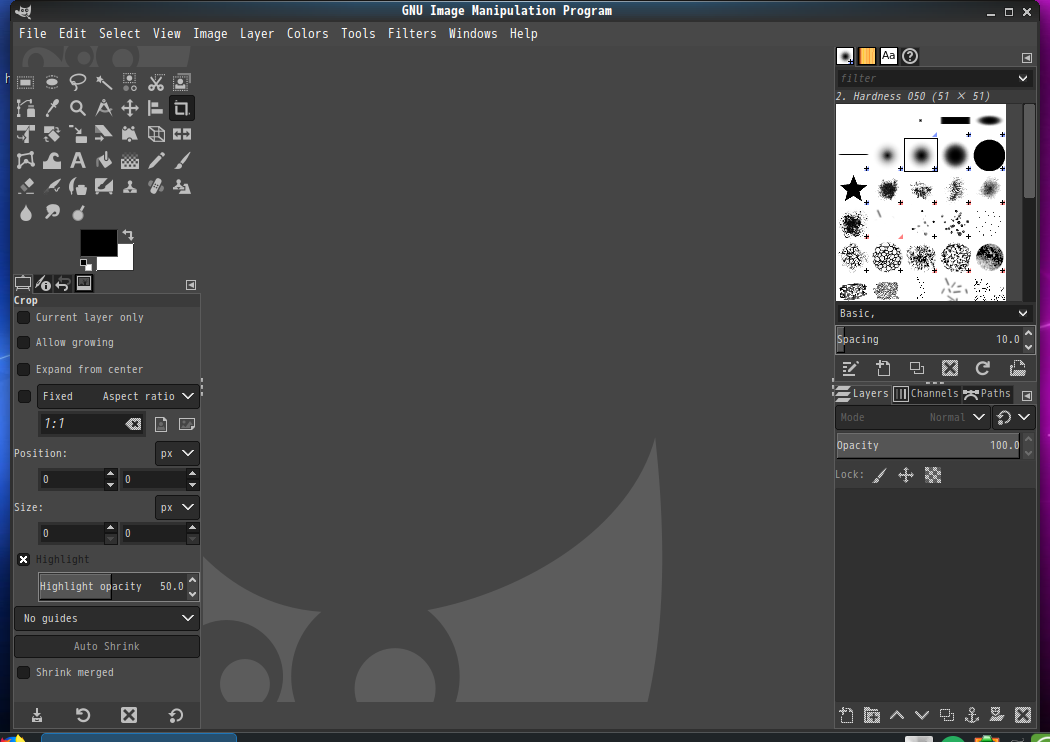Image resolution: width=1050 pixels, height=742 pixels.
Task: Select the Rectangle Select tool
Action: tap(25, 82)
